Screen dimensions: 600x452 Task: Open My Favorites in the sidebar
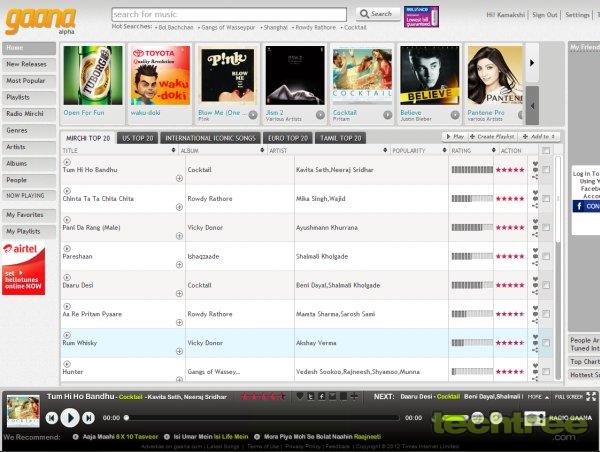click(x=29, y=215)
